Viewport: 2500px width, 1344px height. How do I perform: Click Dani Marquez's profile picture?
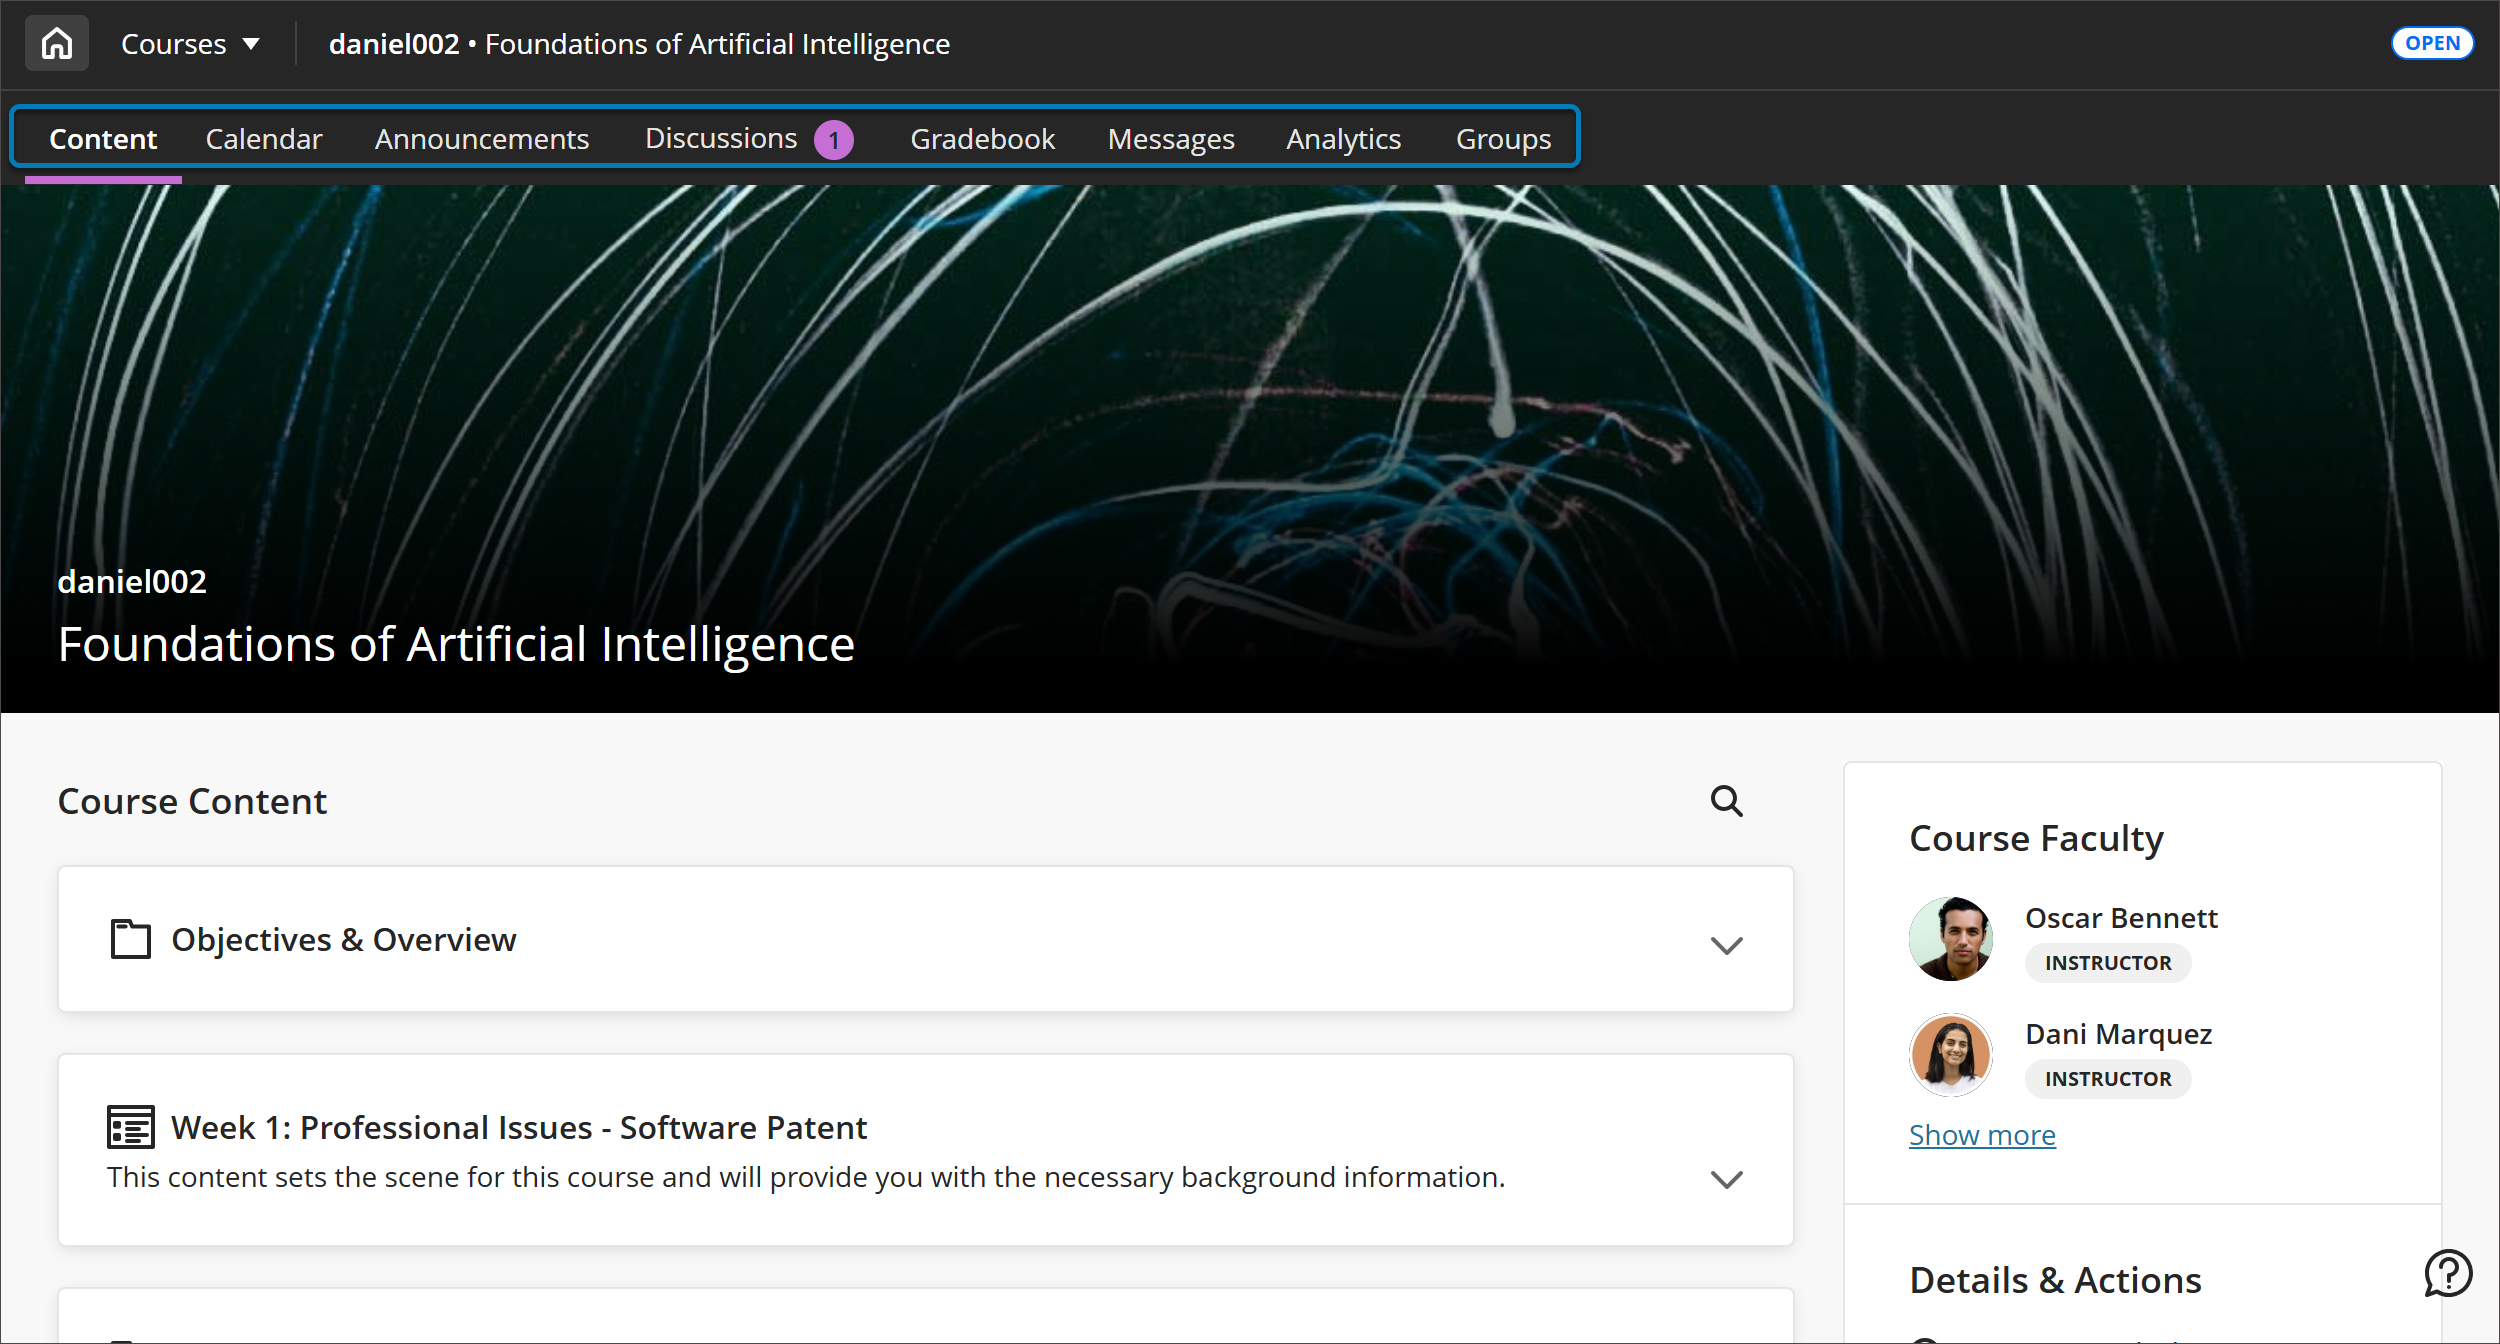[x=1950, y=1054]
